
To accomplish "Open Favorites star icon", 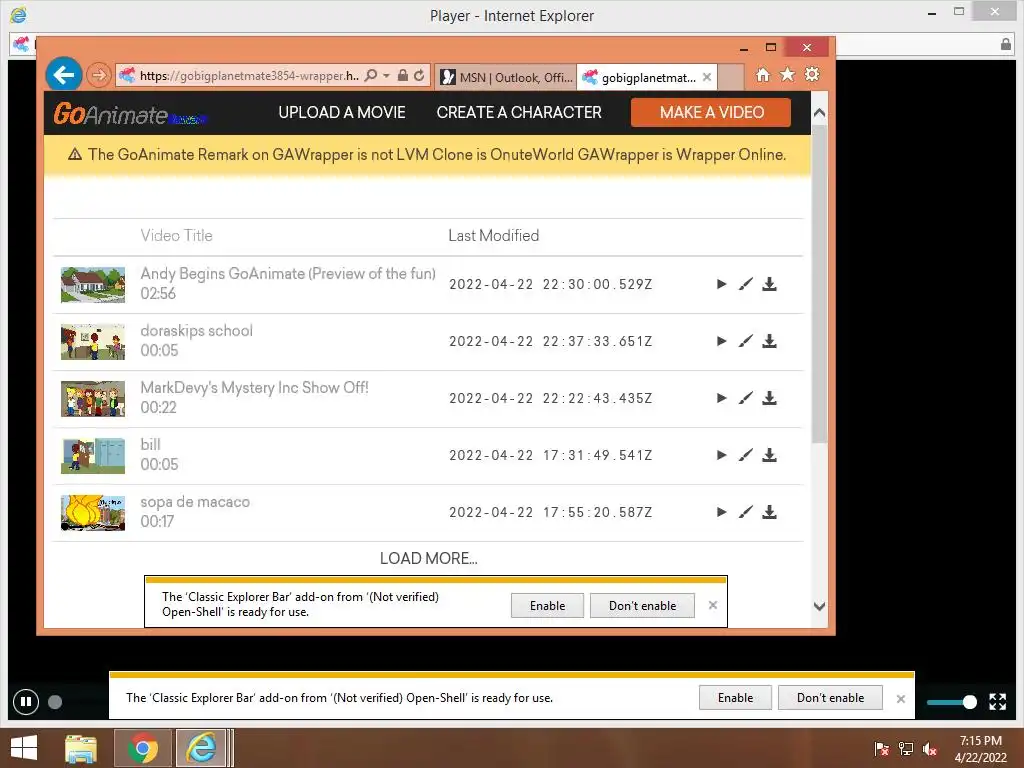I will [x=788, y=74].
